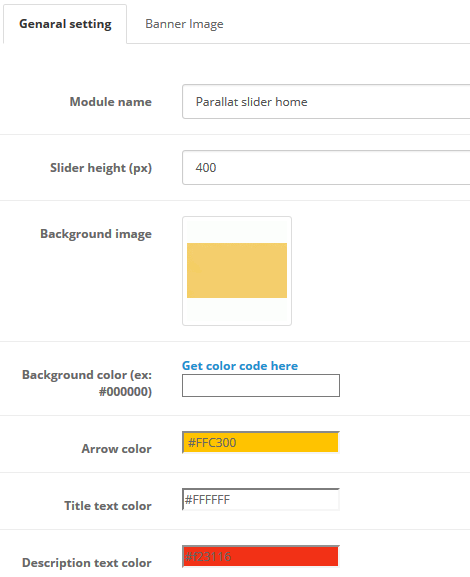This screenshot has height=577, width=470.
Task: Click the Module name label
Action: click(x=111, y=102)
